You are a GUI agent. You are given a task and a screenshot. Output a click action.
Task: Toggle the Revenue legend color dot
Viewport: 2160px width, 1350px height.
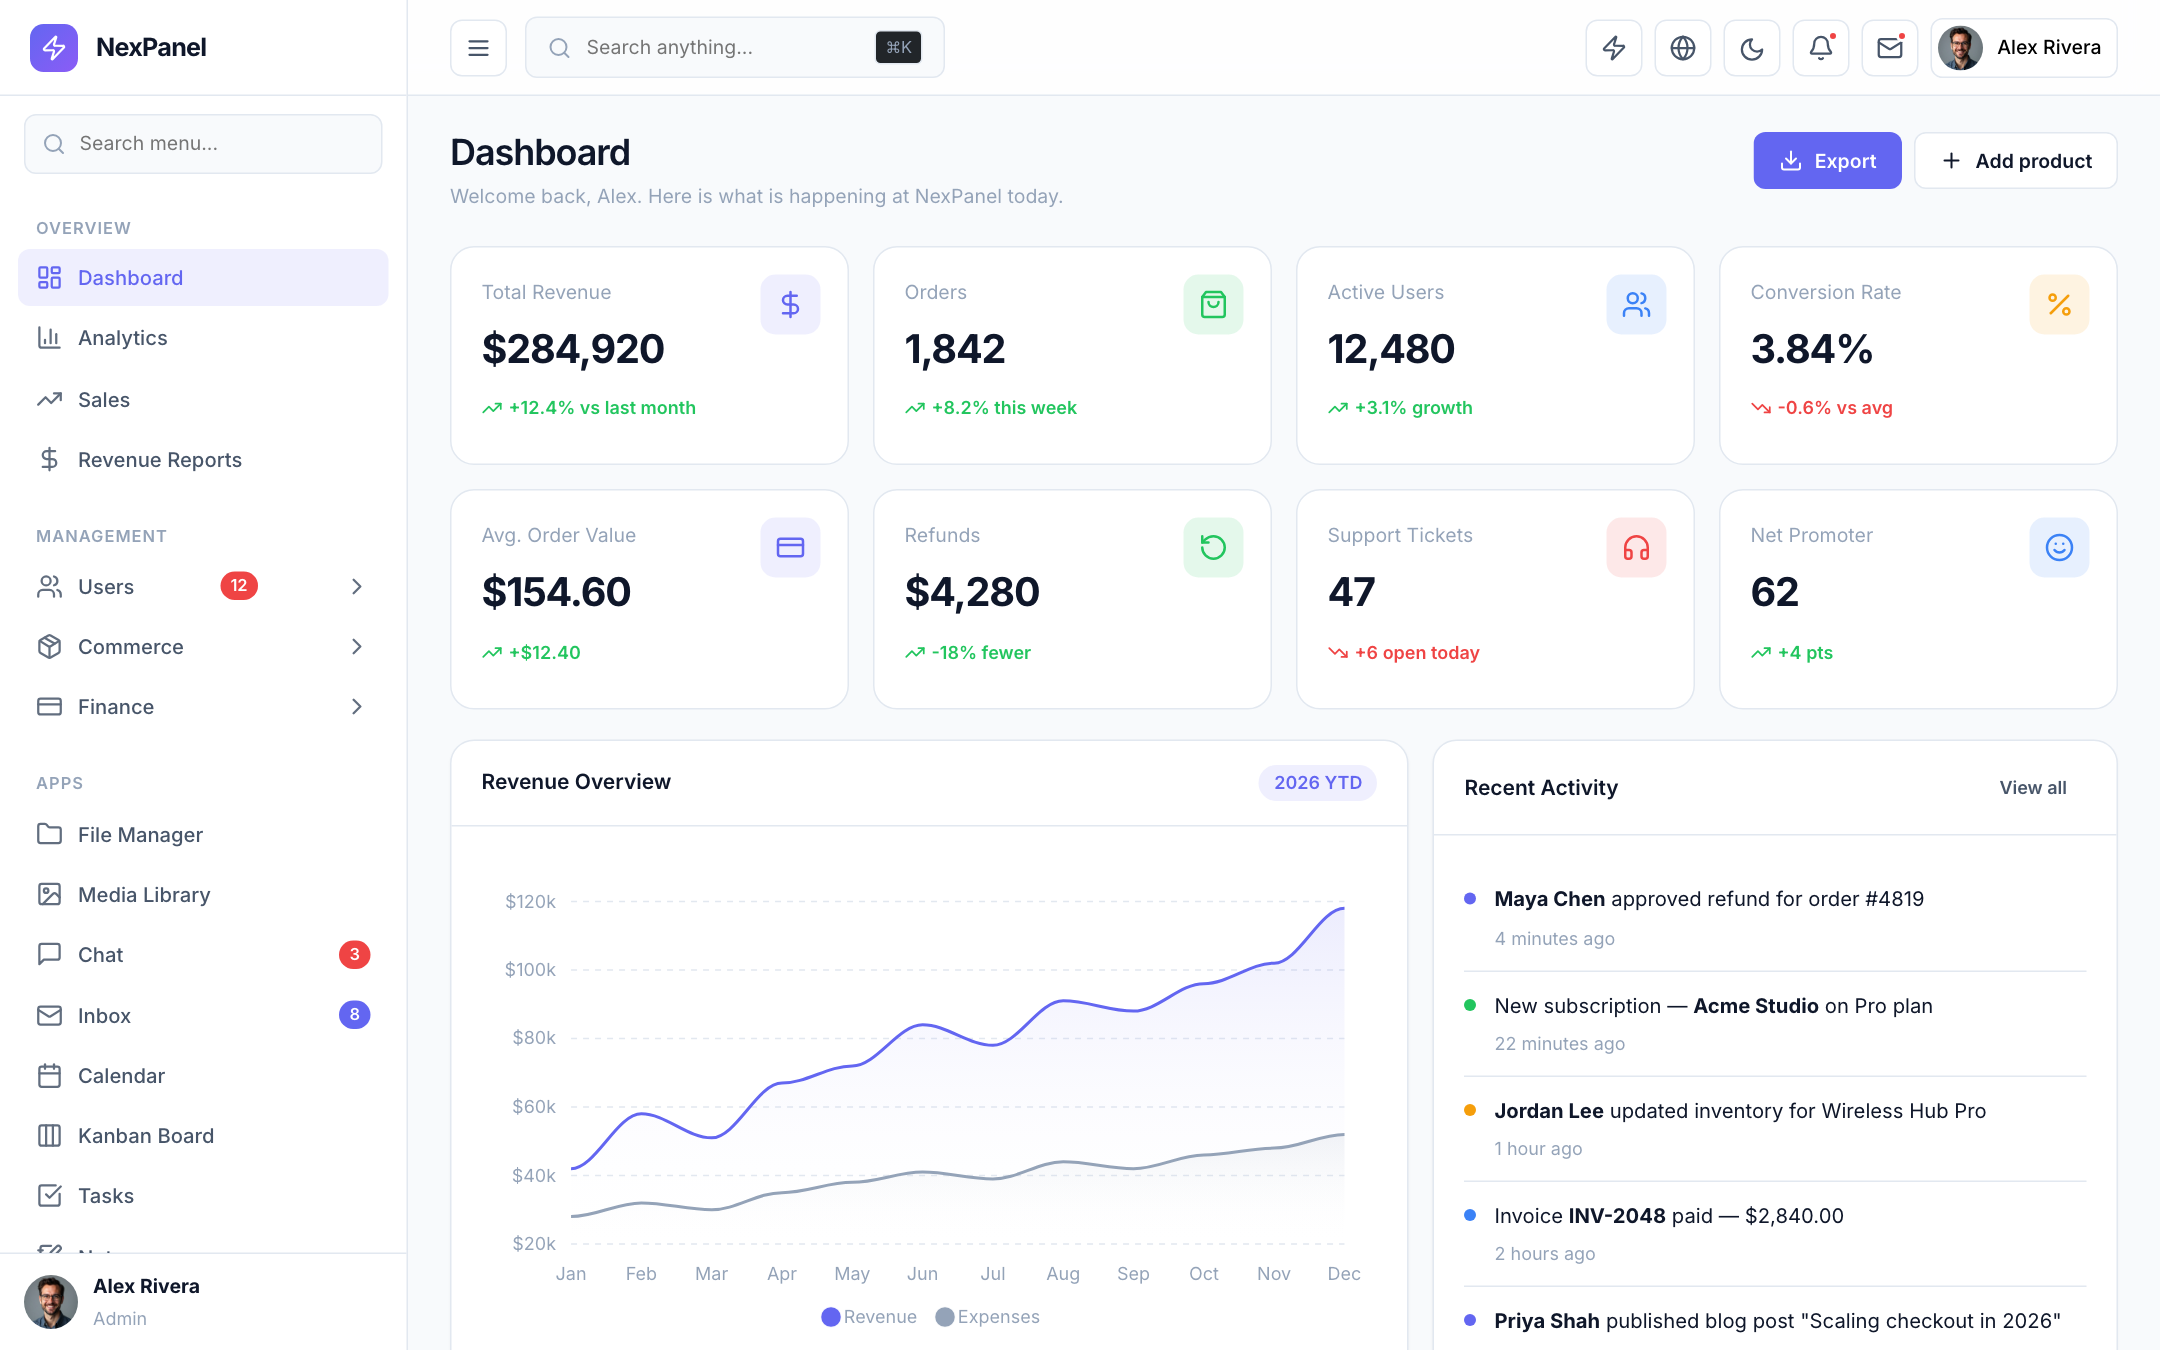click(x=830, y=1316)
